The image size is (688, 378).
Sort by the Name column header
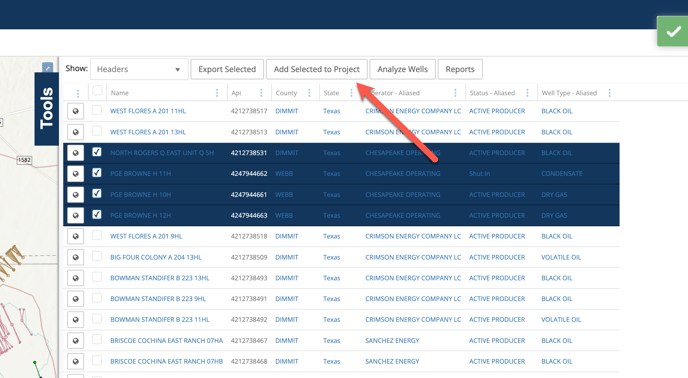tap(120, 93)
